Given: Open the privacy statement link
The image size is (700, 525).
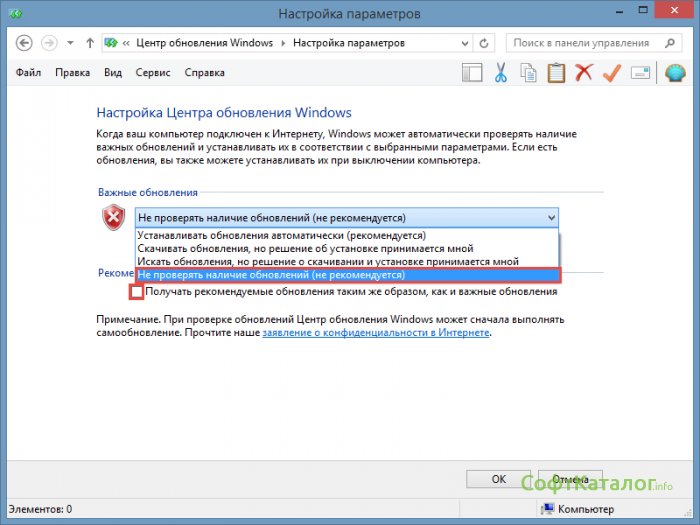Looking at the screenshot, I should (375, 332).
